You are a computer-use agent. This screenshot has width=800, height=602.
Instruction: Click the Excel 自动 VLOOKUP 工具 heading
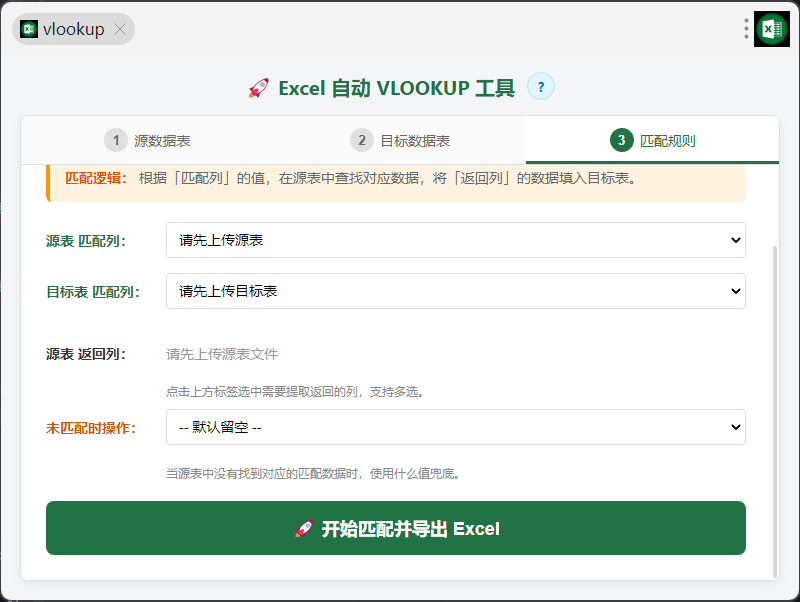(x=396, y=88)
